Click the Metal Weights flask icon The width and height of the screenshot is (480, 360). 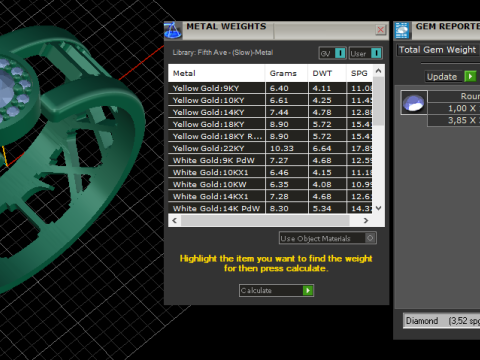point(173,31)
